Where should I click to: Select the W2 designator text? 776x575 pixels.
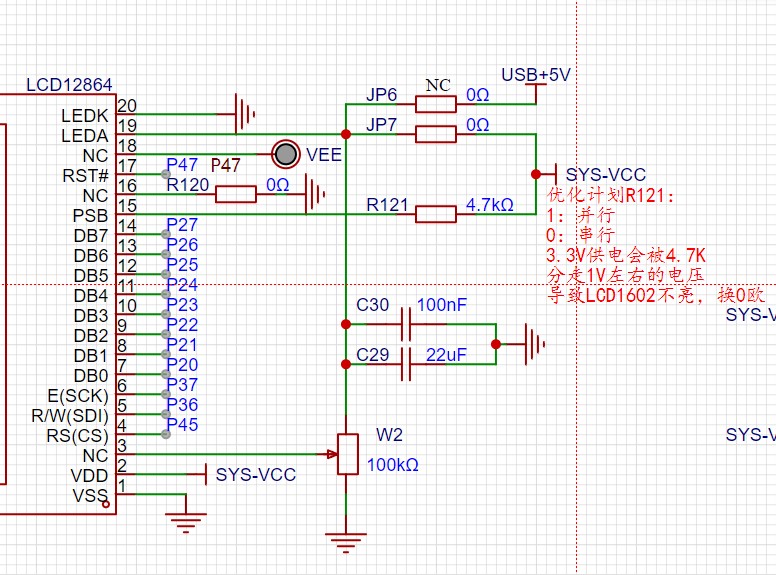pyautogui.click(x=389, y=435)
